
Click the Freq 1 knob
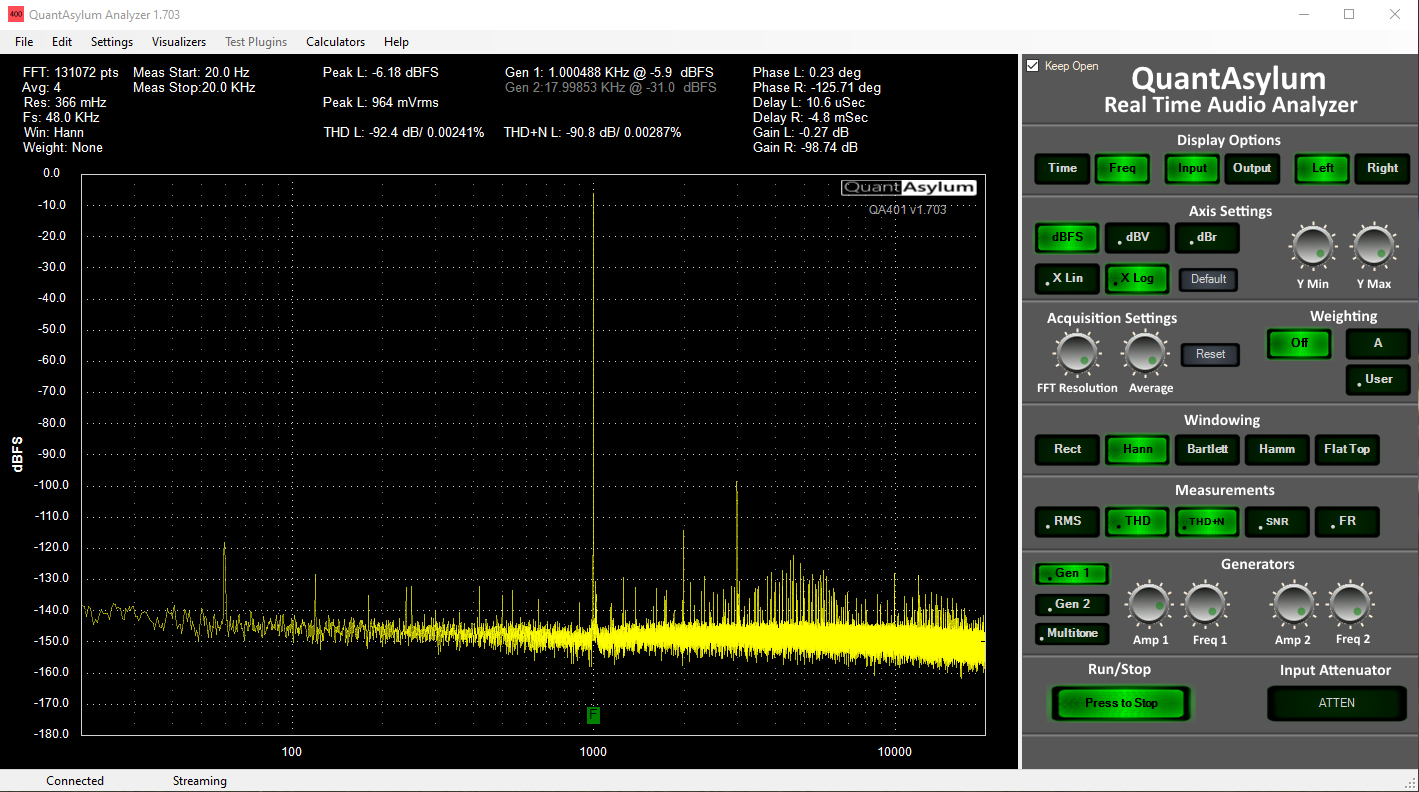point(1207,605)
